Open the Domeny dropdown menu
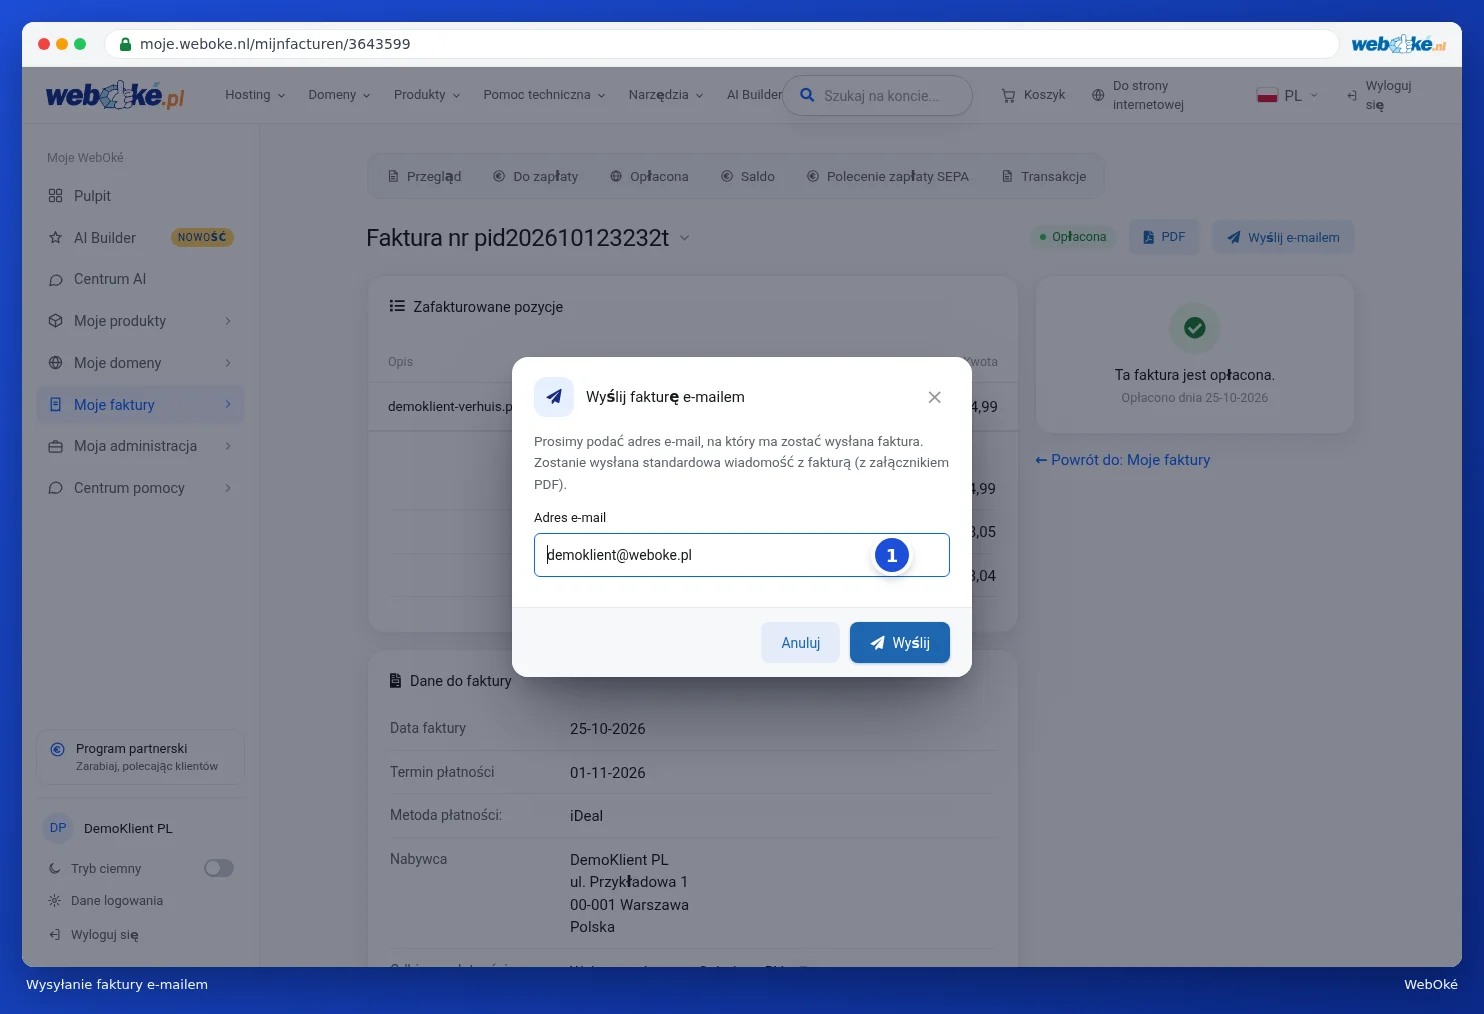 click(339, 95)
